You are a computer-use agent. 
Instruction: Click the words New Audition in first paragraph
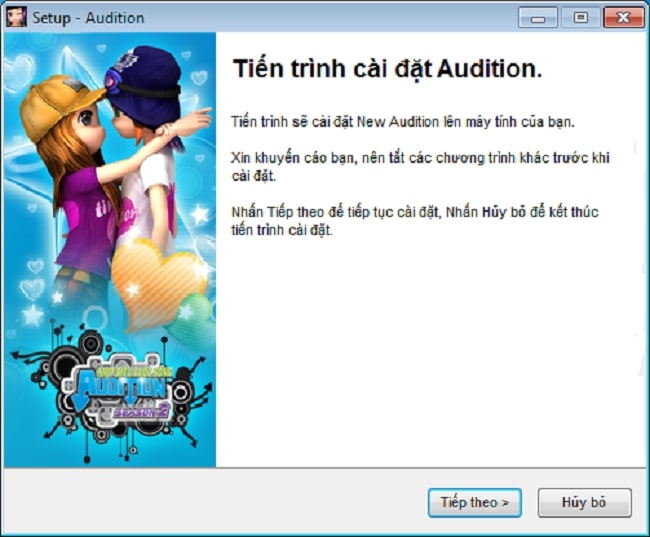pyautogui.click(x=398, y=122)
